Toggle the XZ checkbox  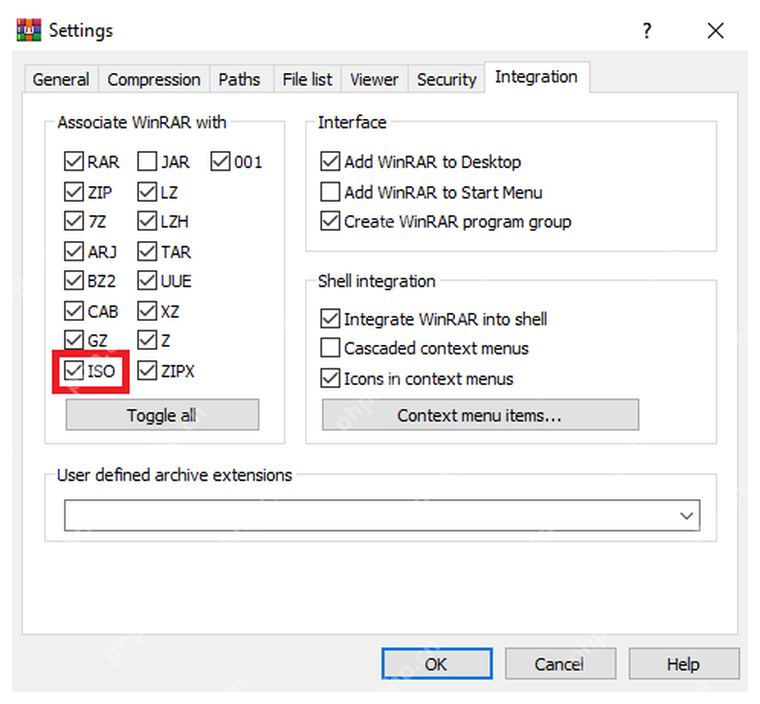[x=147, y=311]
